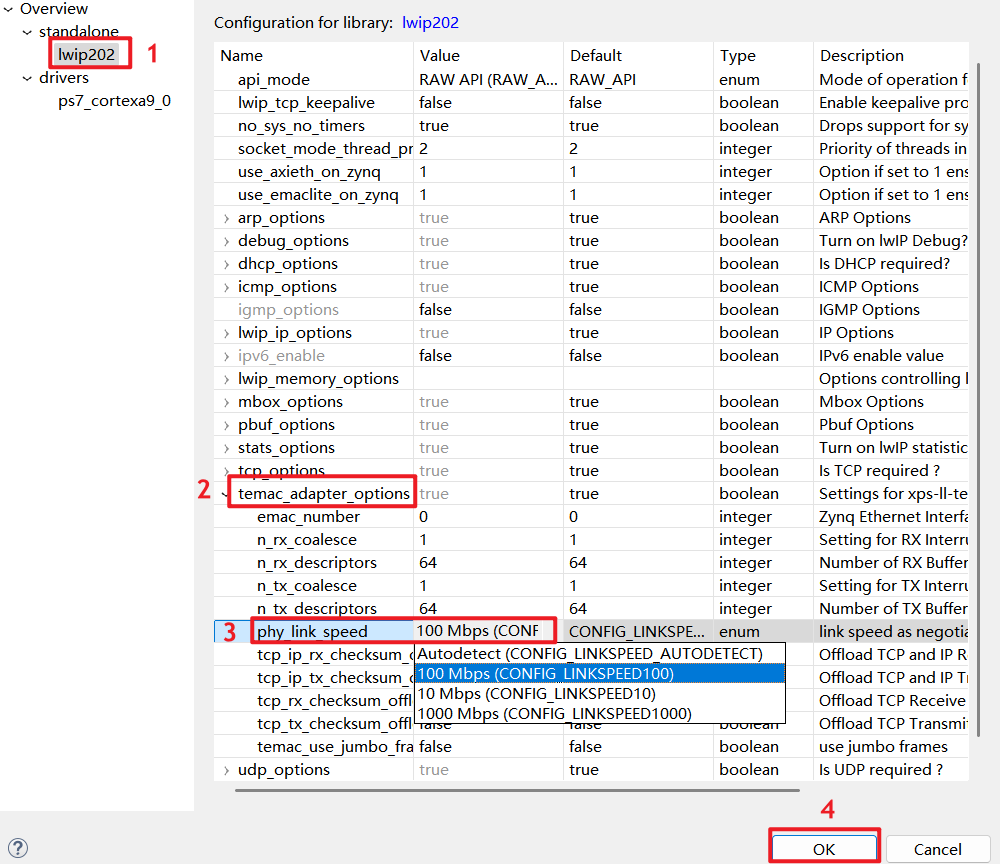Expand the dhcp_options row
This screenshot has height=864, width=1000.
click(x=227, y=264)
